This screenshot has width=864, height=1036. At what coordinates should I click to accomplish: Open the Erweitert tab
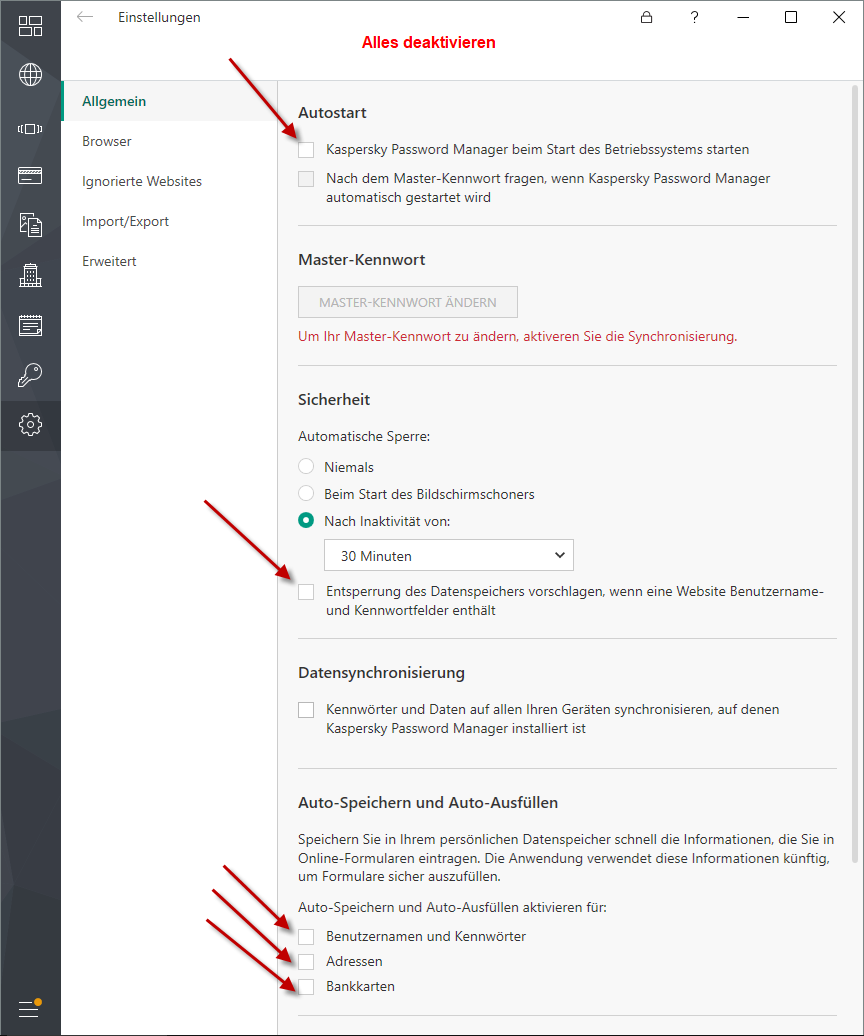pos(169,261)
